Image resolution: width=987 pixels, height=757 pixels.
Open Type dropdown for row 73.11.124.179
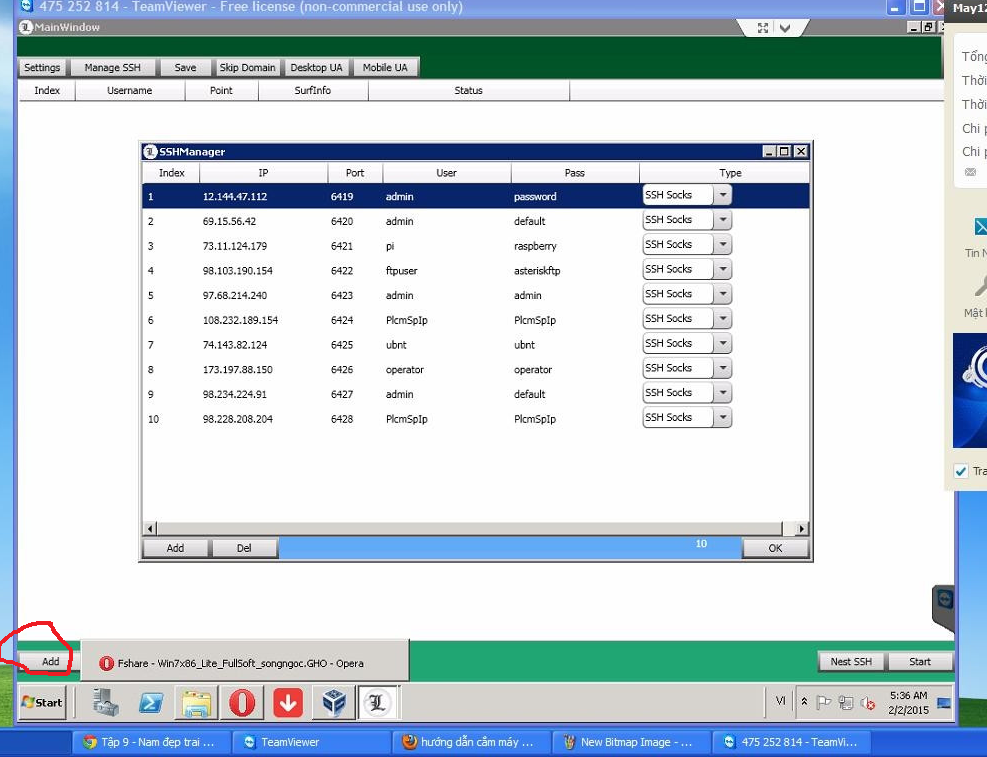click(723, 244)
